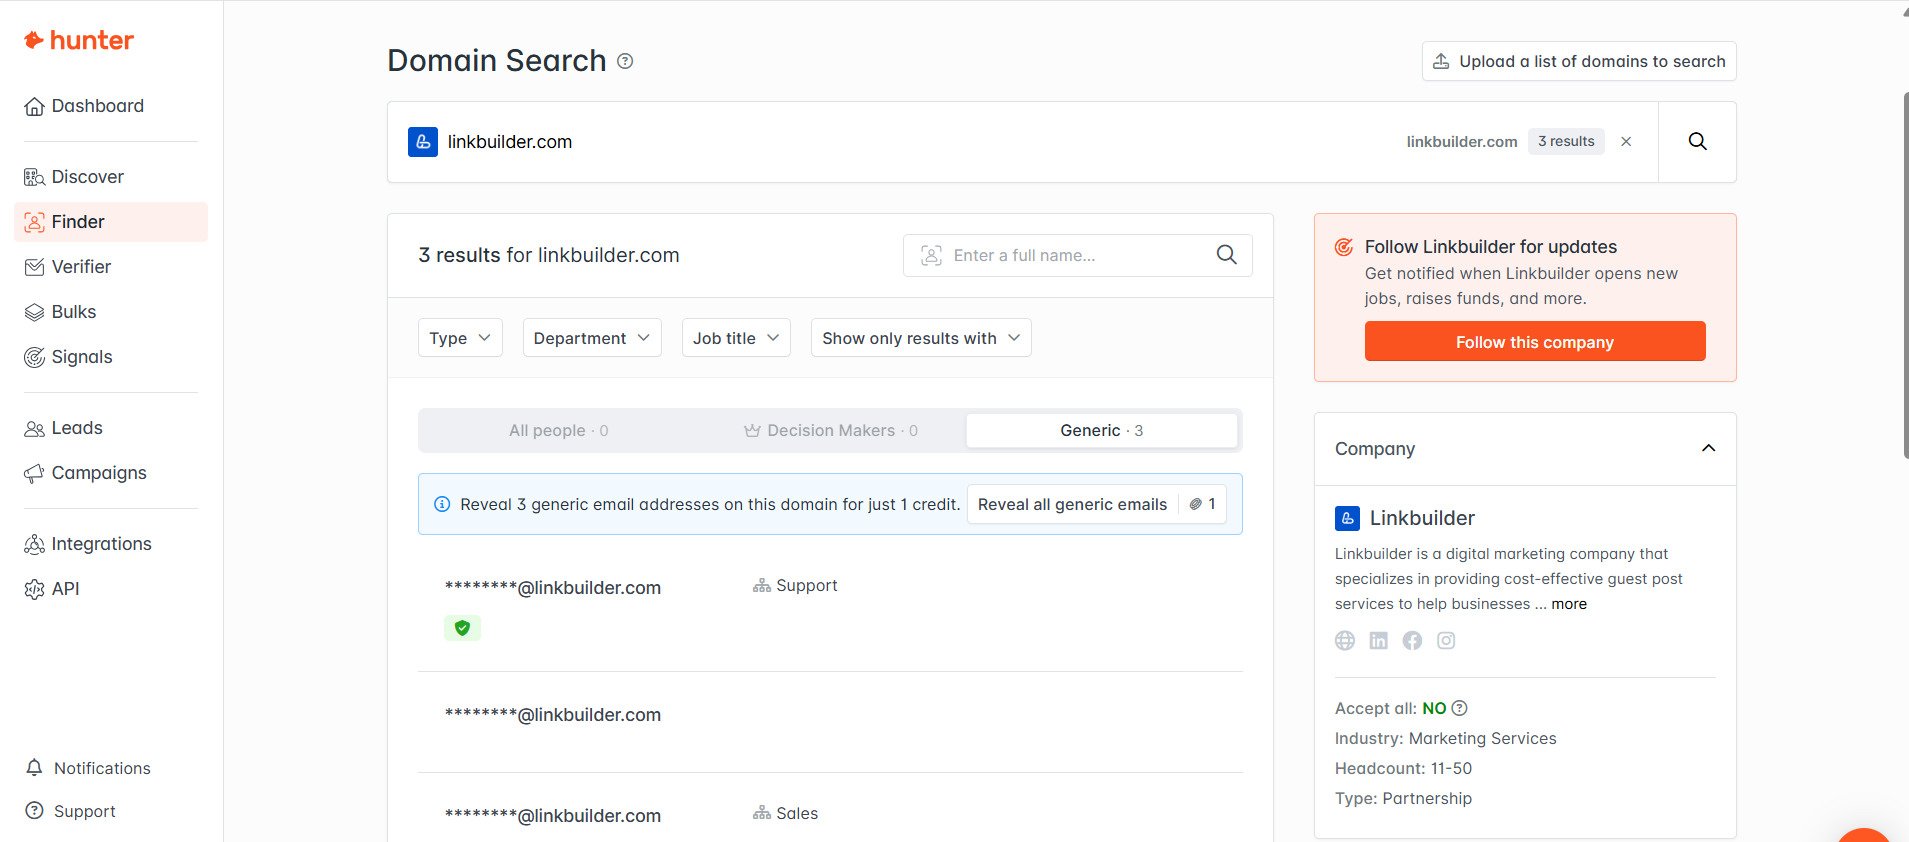The height and width of the screenshot is (842, 1909).
Task: Expand company description with more link
Action: pos(1569,604)
